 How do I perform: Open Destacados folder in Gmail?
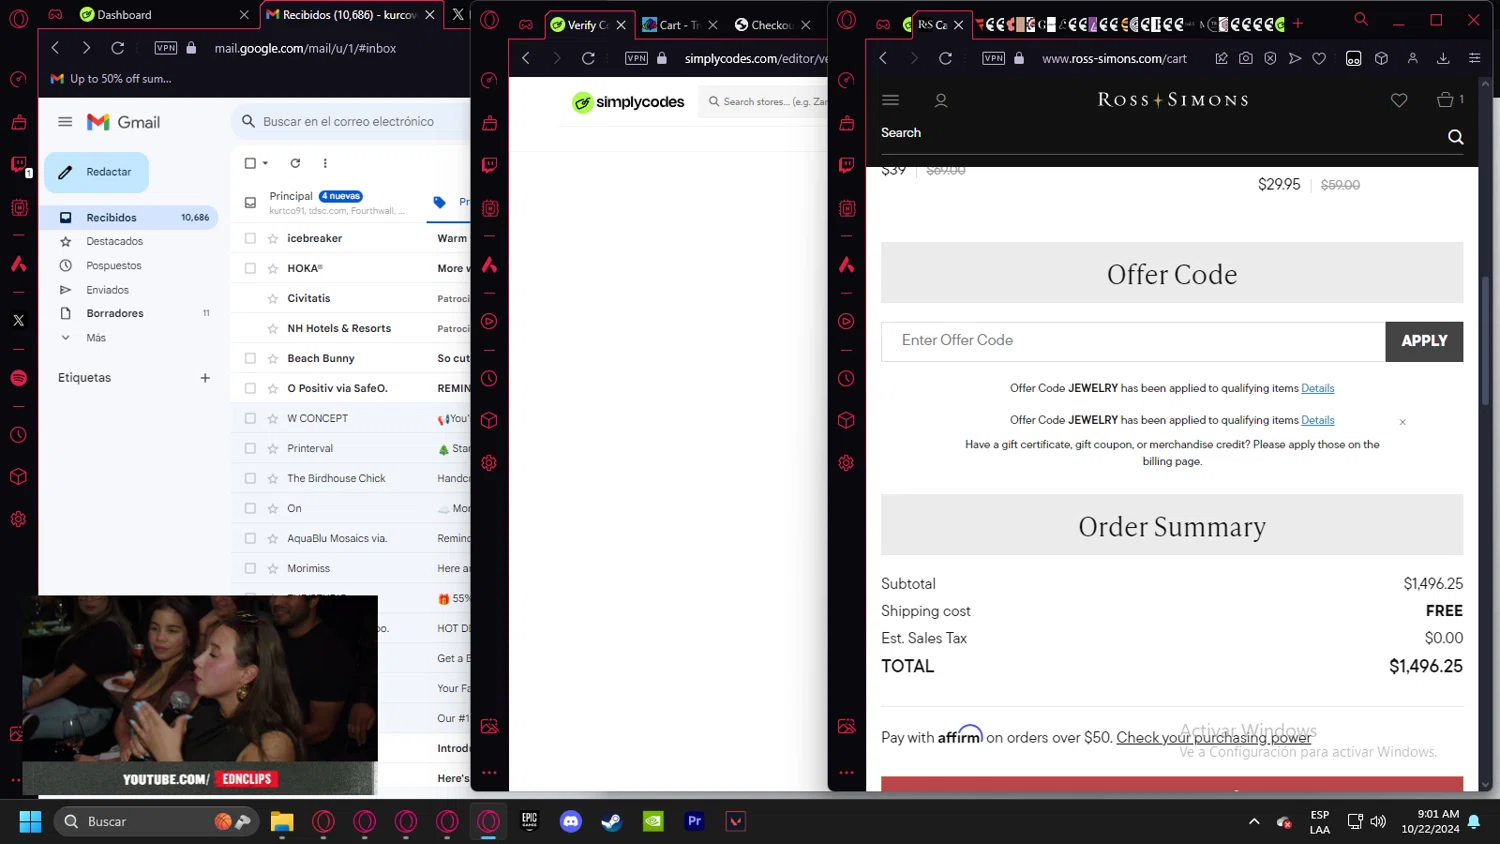tap(114, 241)
